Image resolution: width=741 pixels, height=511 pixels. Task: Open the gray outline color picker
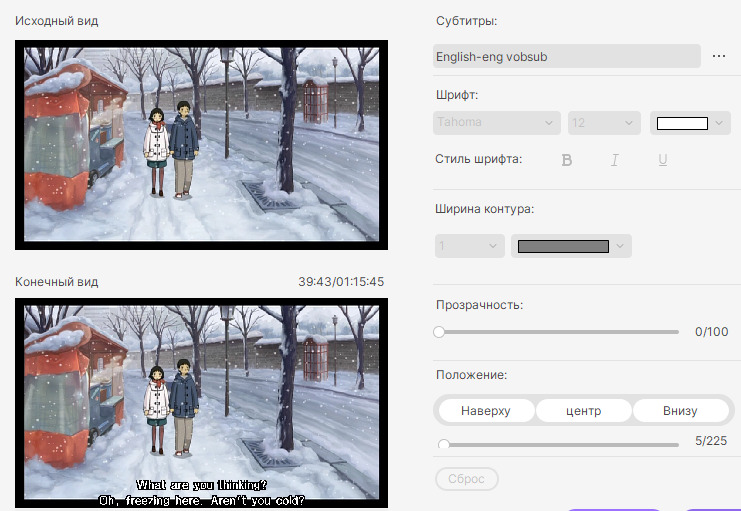click(x=571, y=246)
